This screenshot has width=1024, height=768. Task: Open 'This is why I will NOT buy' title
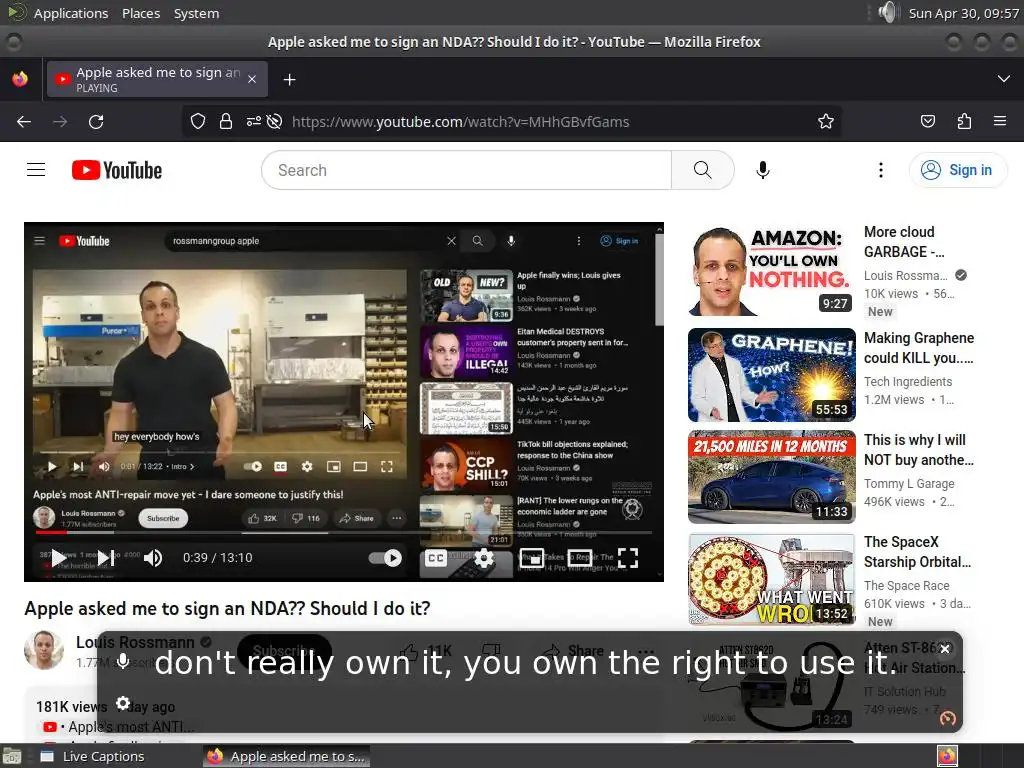[x=918, y=450]
